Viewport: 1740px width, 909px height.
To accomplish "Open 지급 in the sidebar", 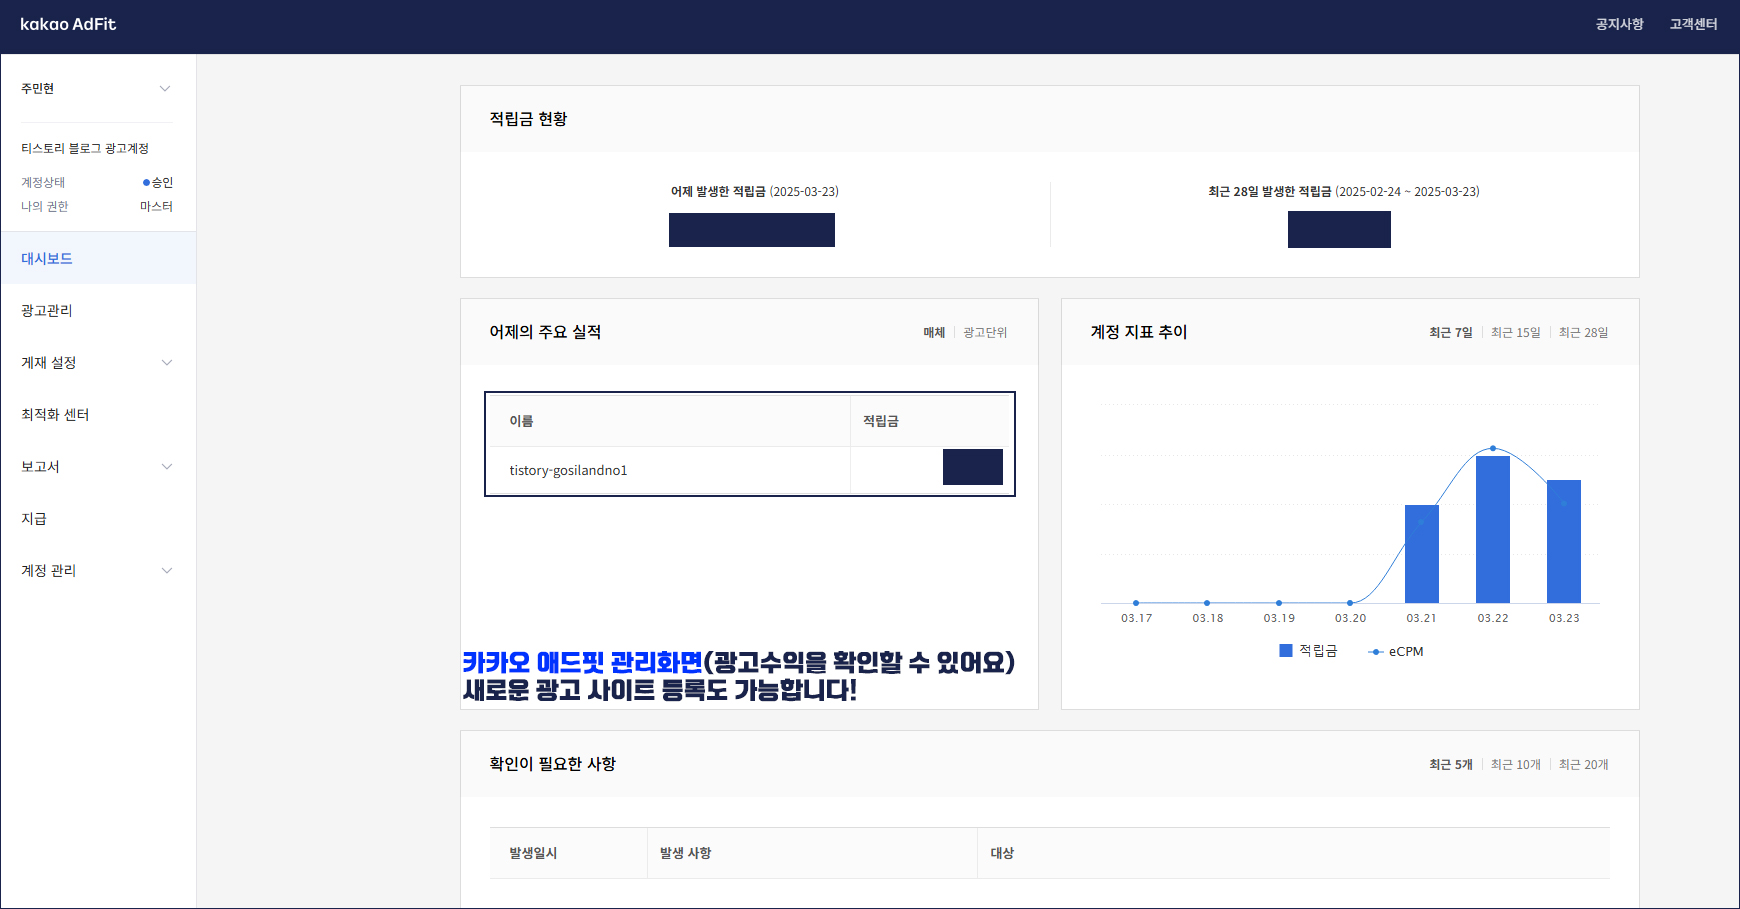I will coord(98,518).
